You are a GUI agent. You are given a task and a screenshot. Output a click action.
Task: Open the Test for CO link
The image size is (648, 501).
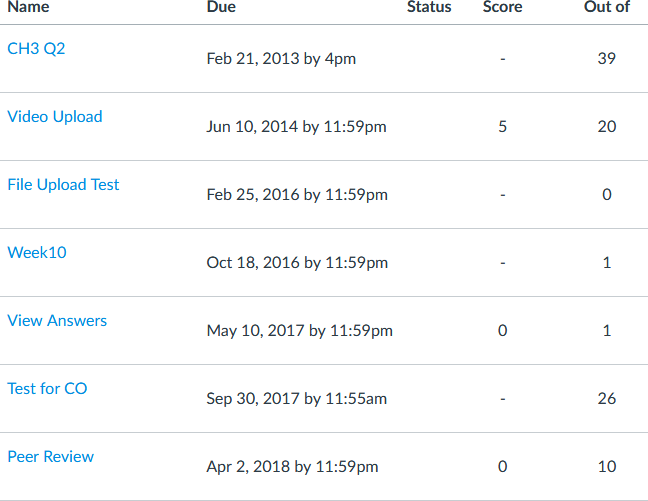pos(48,389)
